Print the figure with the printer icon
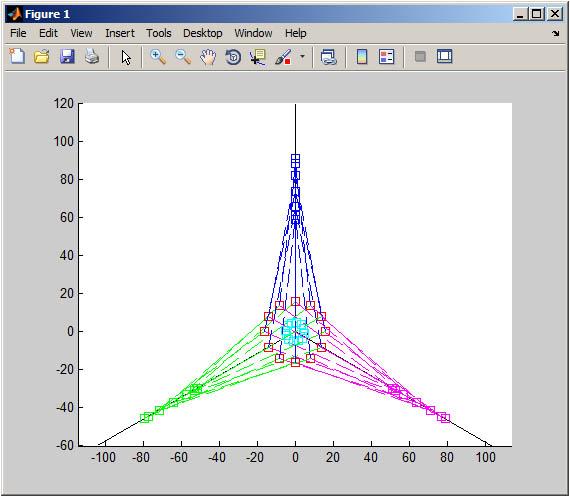The image size is (570, 497). [92, 57]
